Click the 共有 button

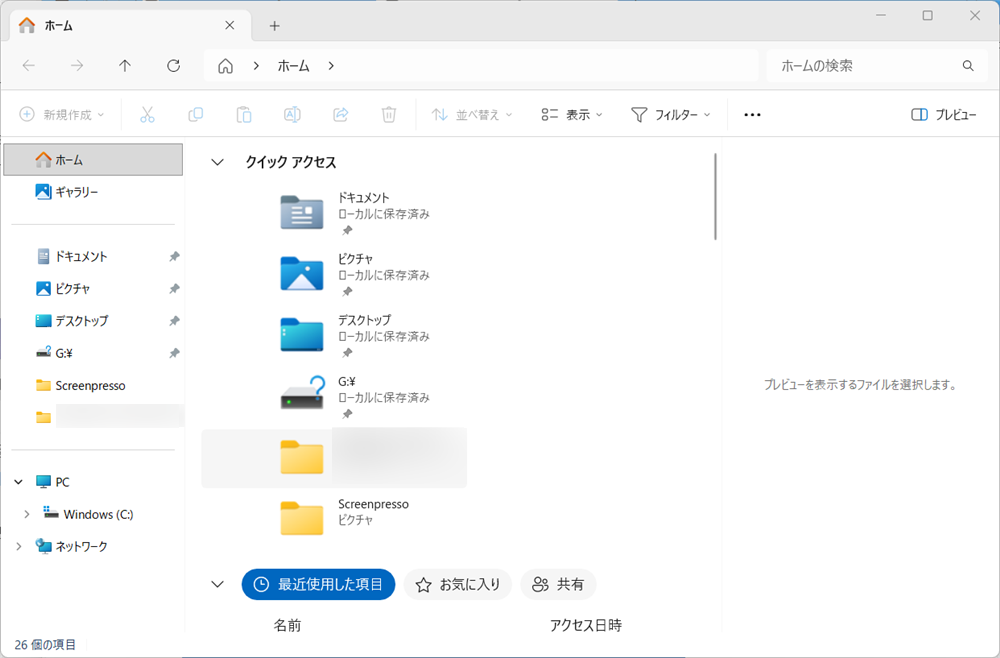(558, 584)
